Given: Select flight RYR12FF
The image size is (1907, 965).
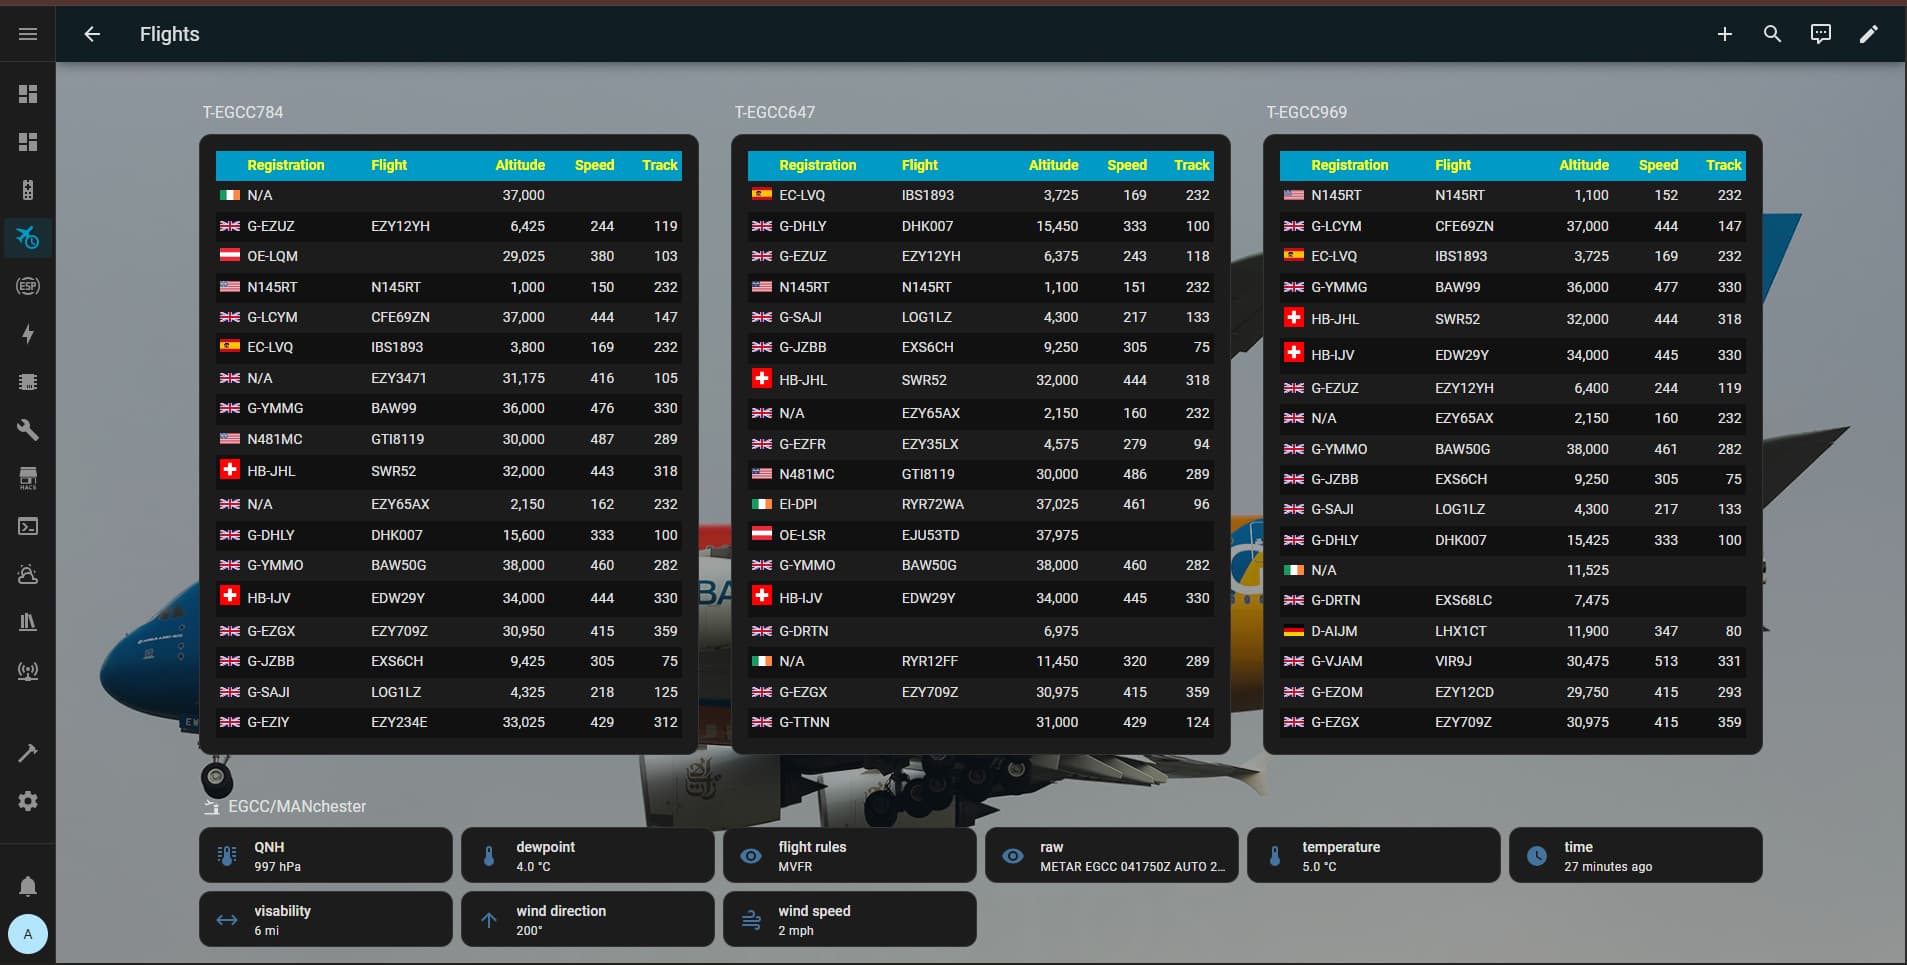Looking at the screenshot, I should 930,661.
